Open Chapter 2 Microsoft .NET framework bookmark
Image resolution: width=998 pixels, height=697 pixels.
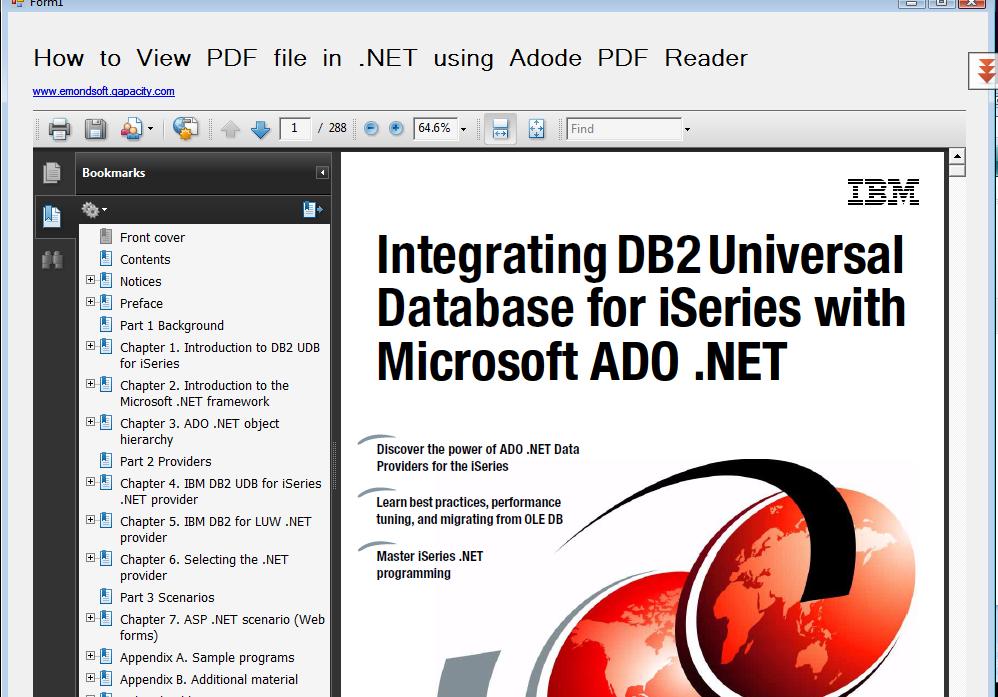[x=204, y=393]
